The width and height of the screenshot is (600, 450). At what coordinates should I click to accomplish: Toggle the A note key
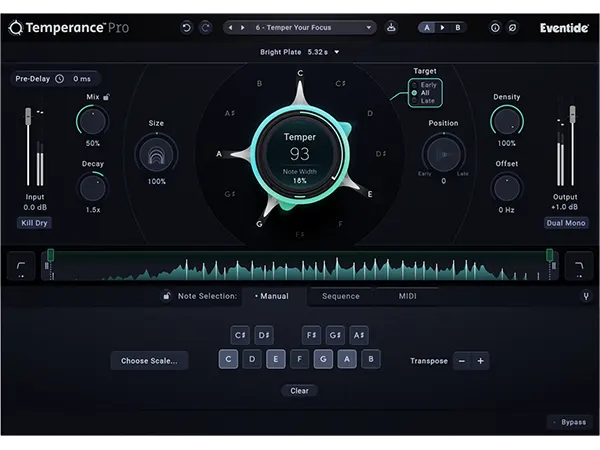[347, 359]
